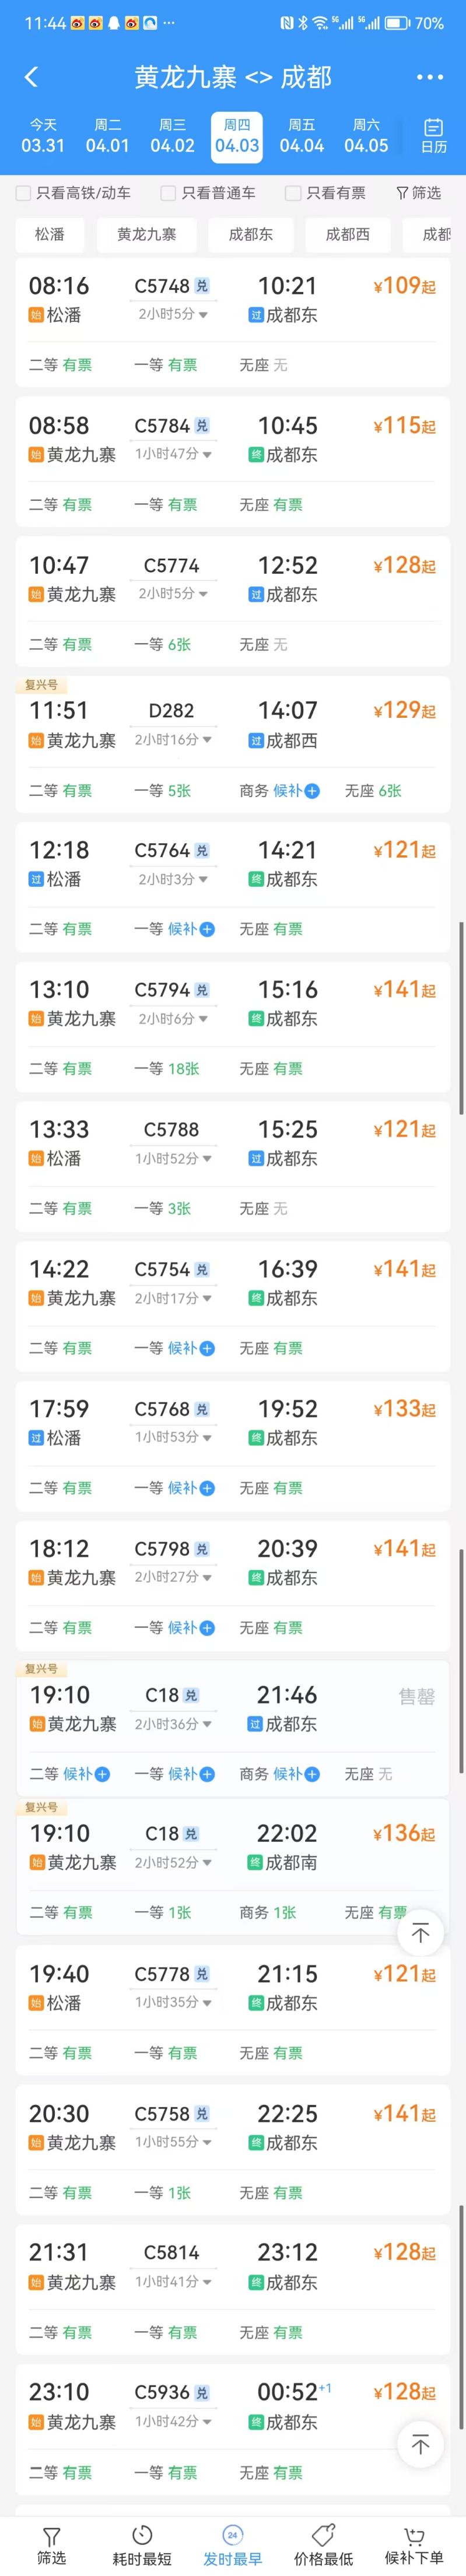Sort by 耗时最短 clock icon
466x2576 pixels.
click(x=142, y=2535)
